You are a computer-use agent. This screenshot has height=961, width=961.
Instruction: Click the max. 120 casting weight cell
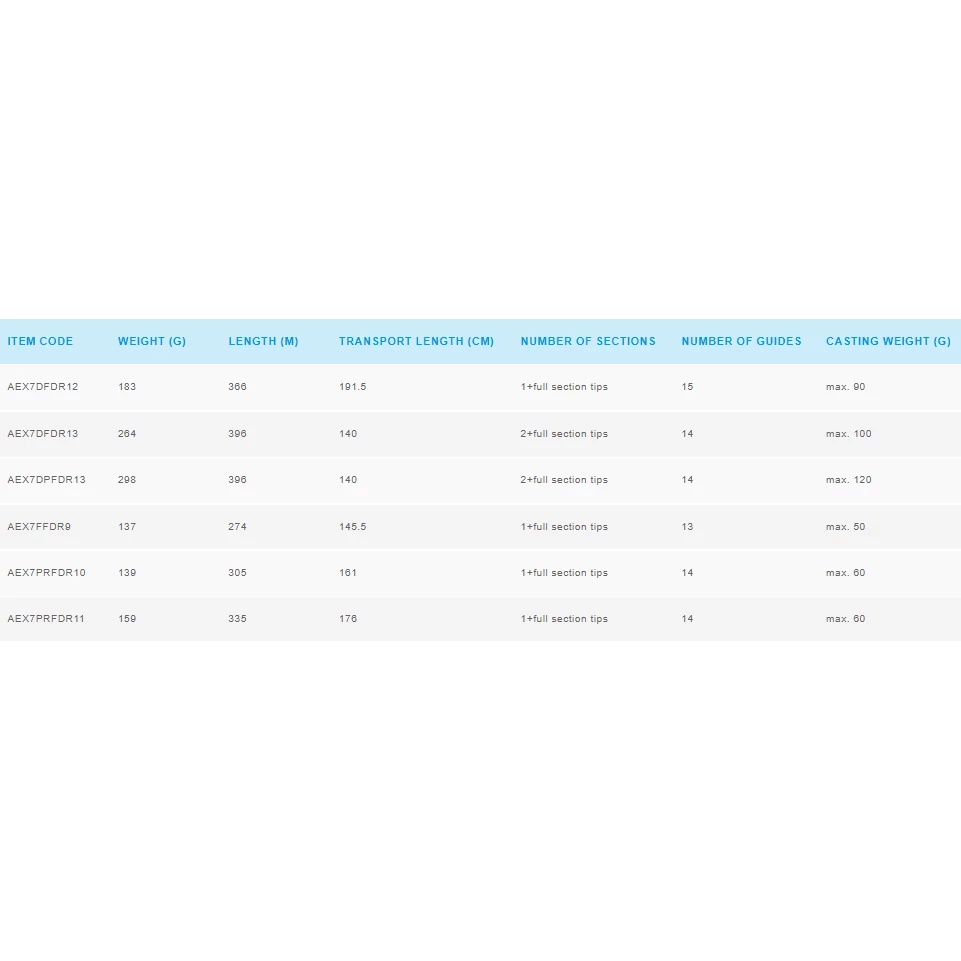(x=848, y=480)
